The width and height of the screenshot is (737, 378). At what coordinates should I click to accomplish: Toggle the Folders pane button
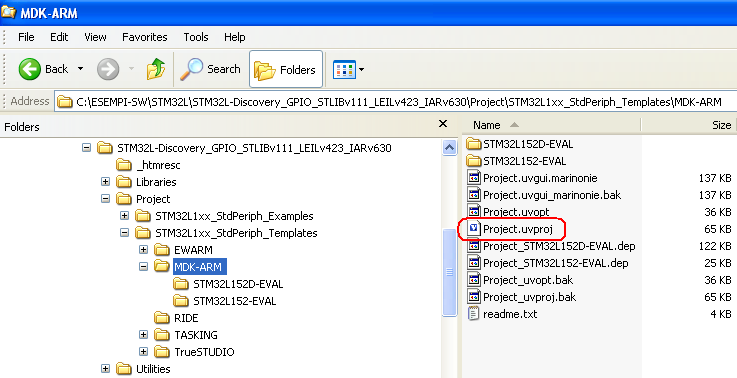coord(286,69)
